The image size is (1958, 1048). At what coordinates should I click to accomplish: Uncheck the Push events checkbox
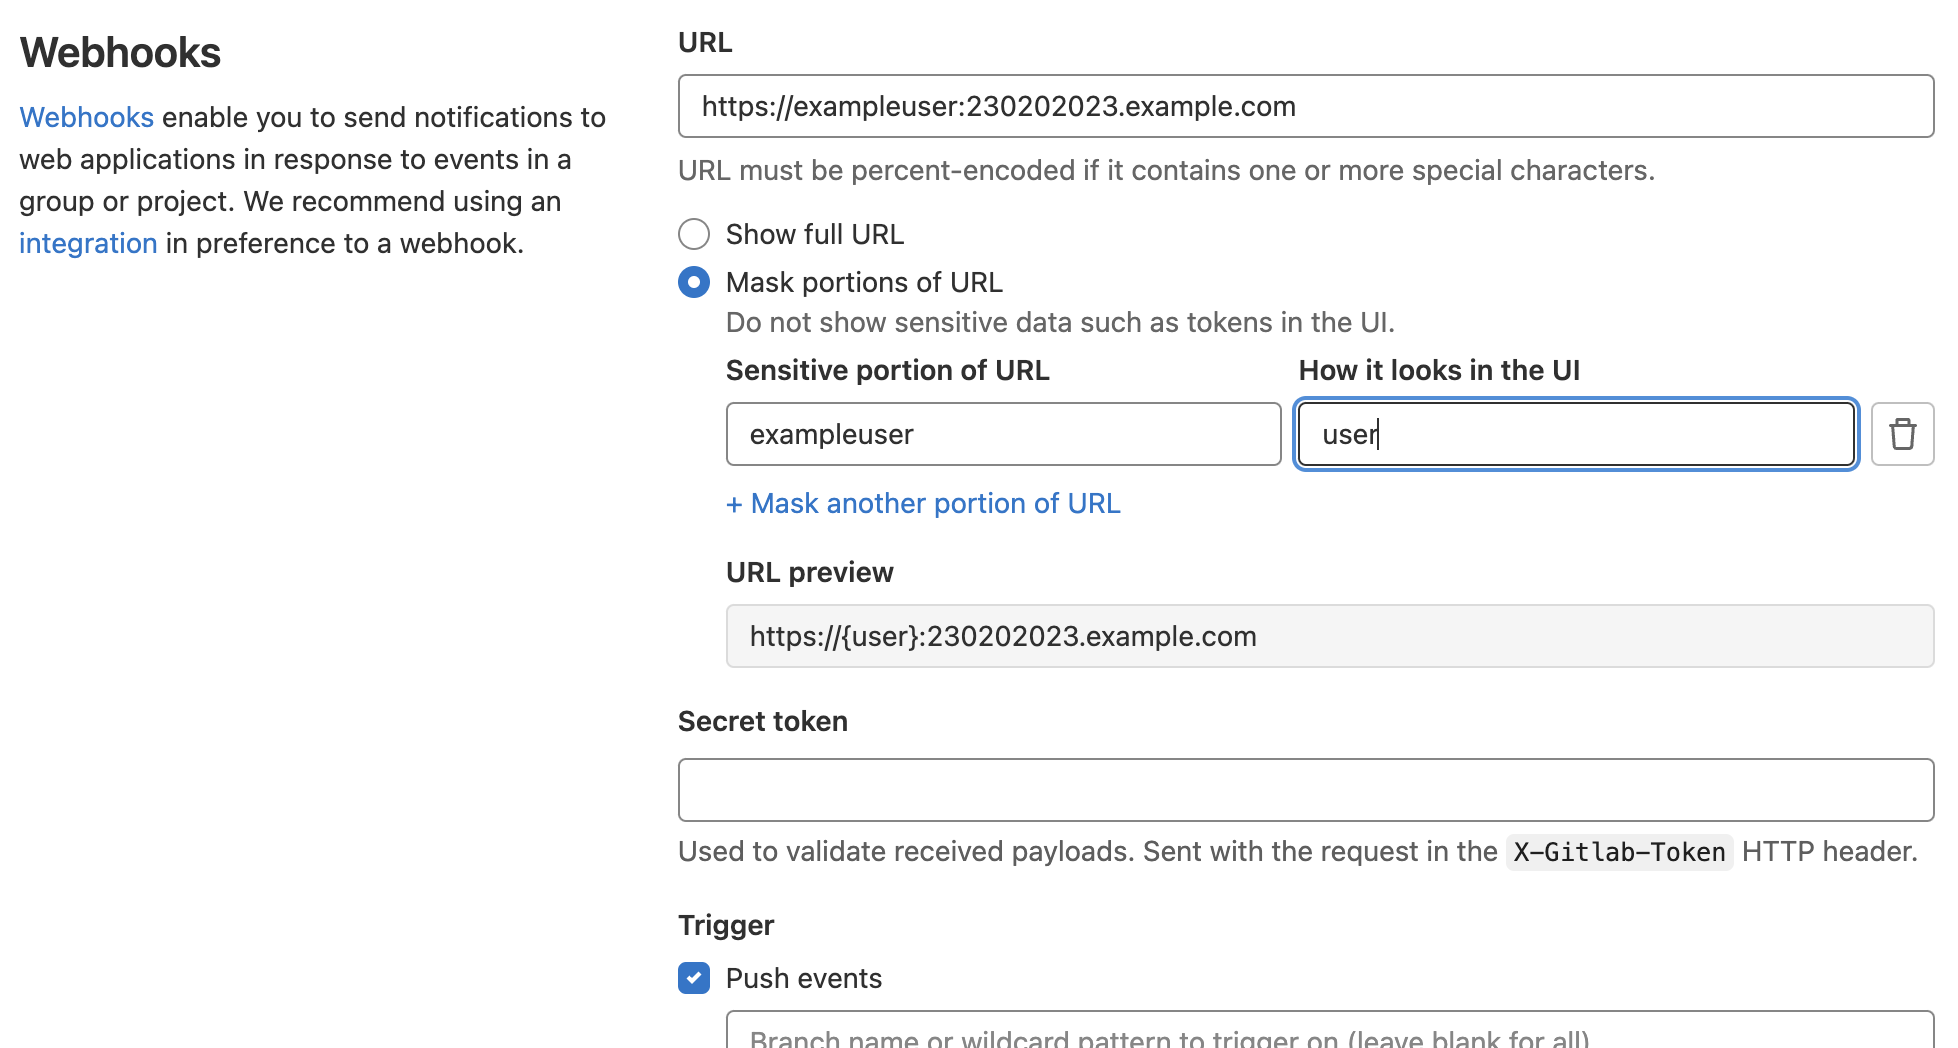(x=693, y=978)
